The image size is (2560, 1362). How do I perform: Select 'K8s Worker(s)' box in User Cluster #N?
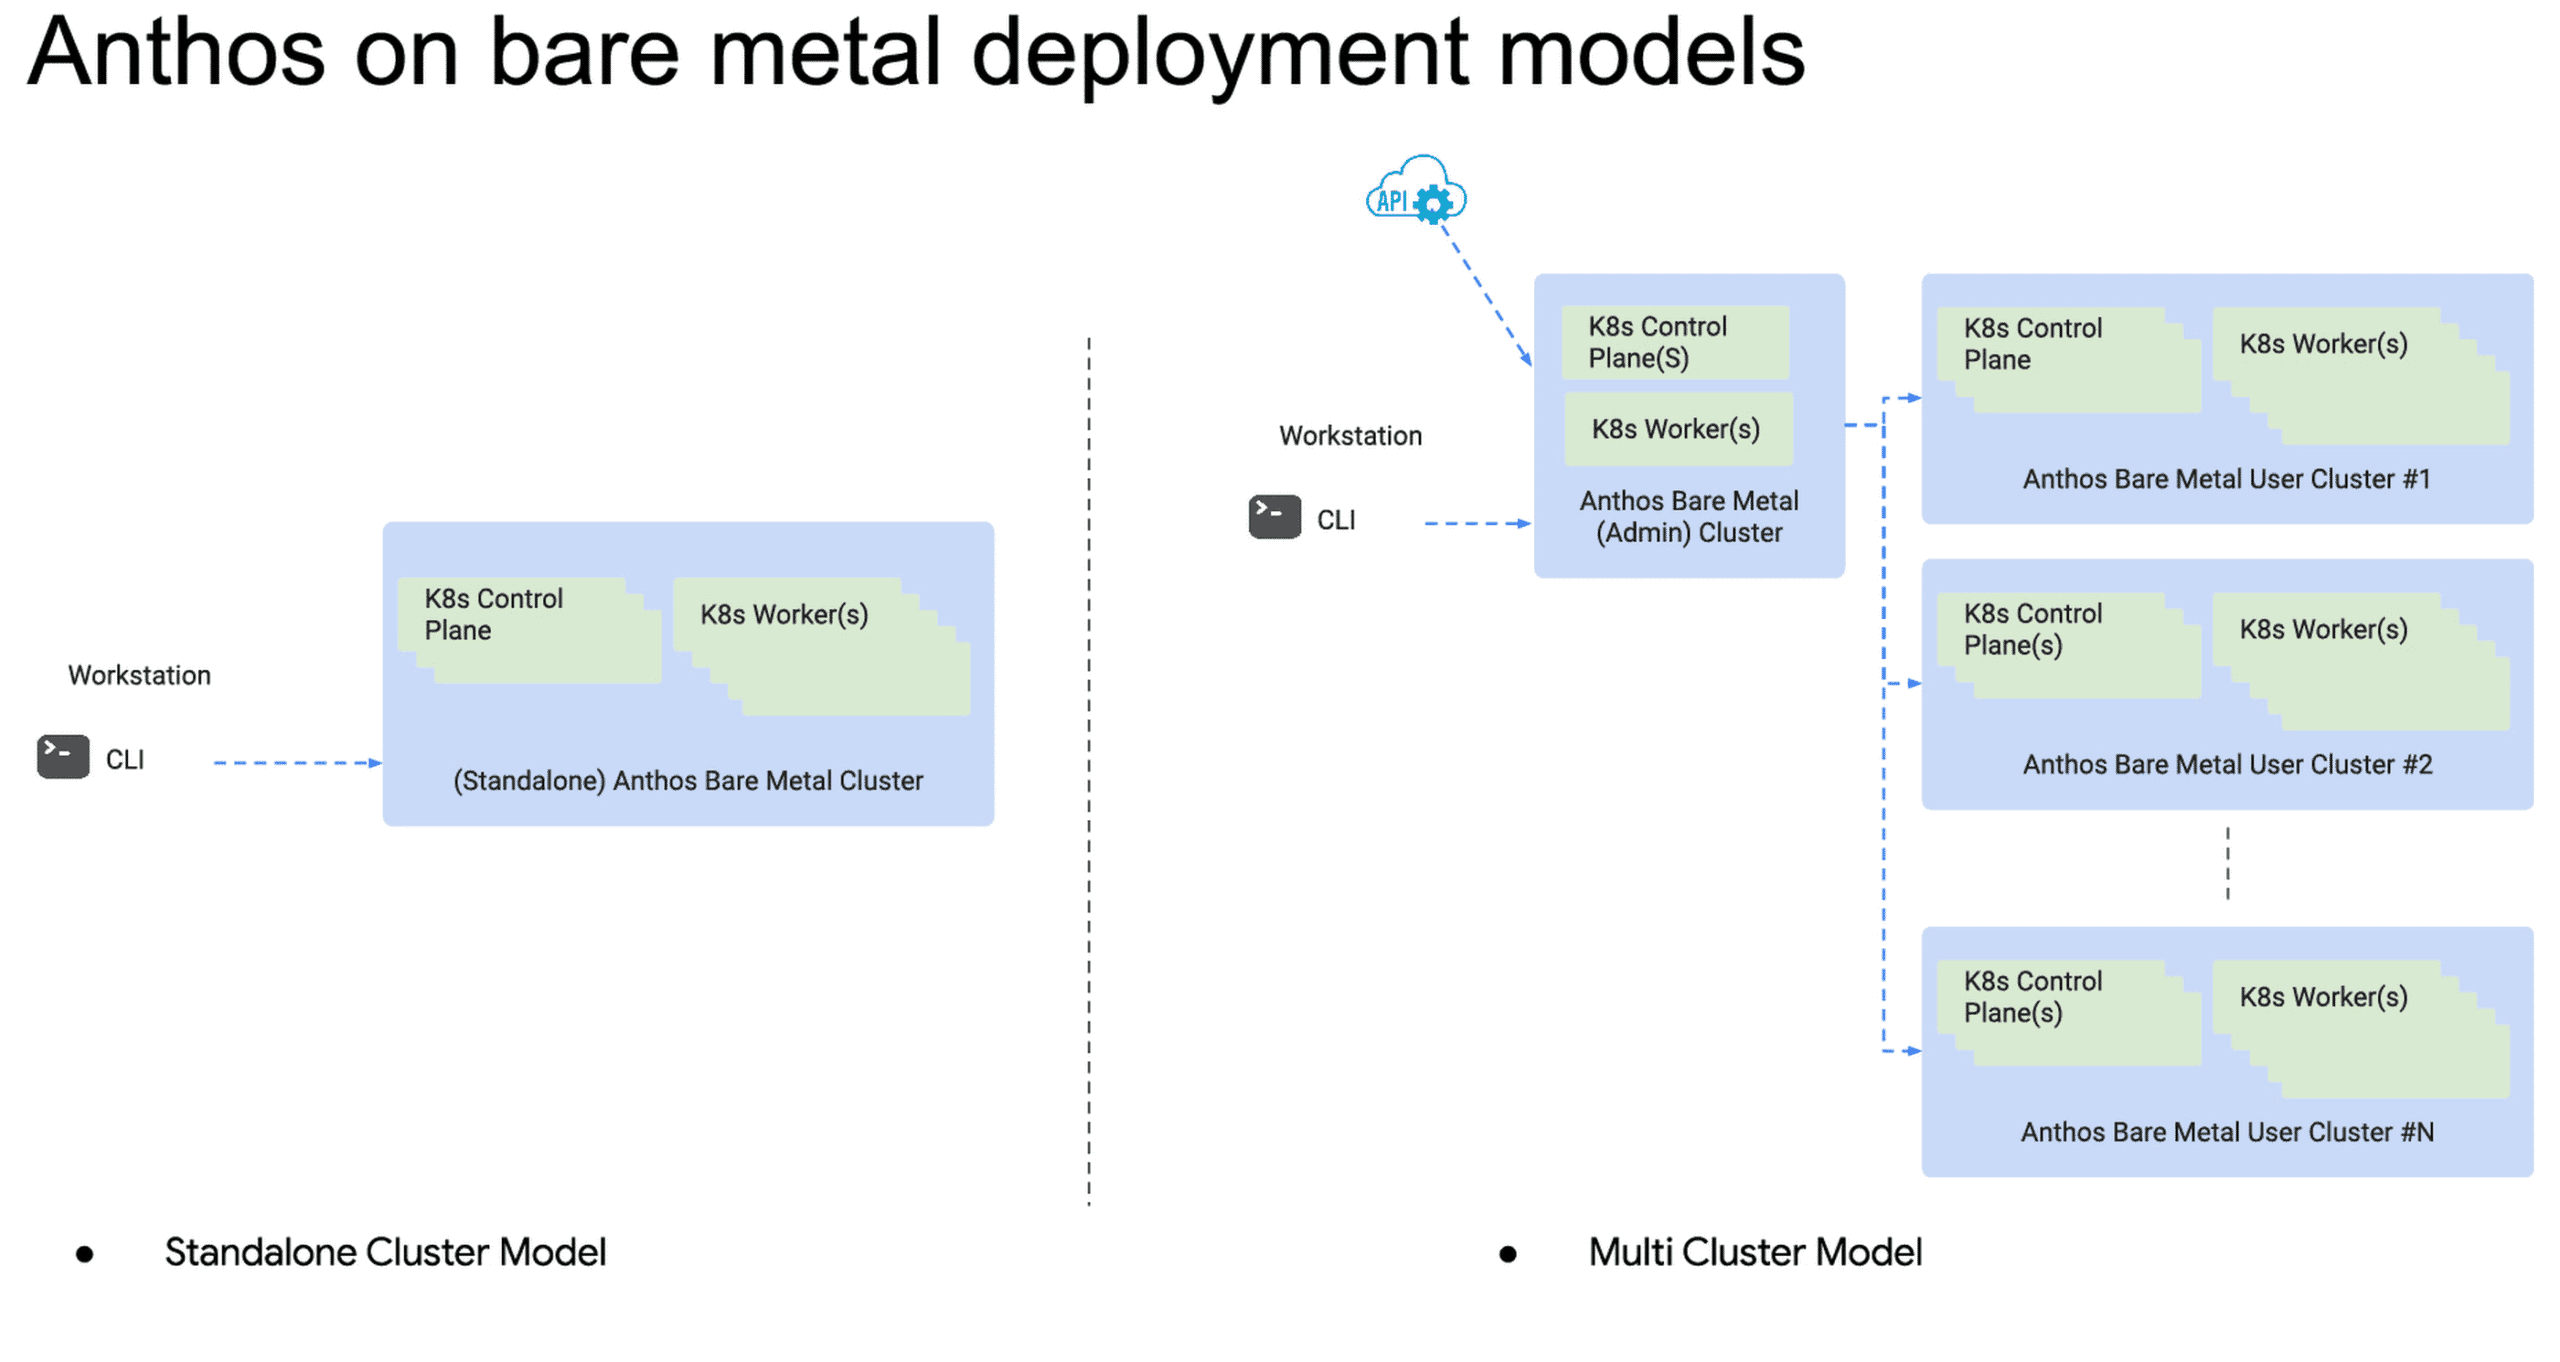[x=2360, y=1028]
